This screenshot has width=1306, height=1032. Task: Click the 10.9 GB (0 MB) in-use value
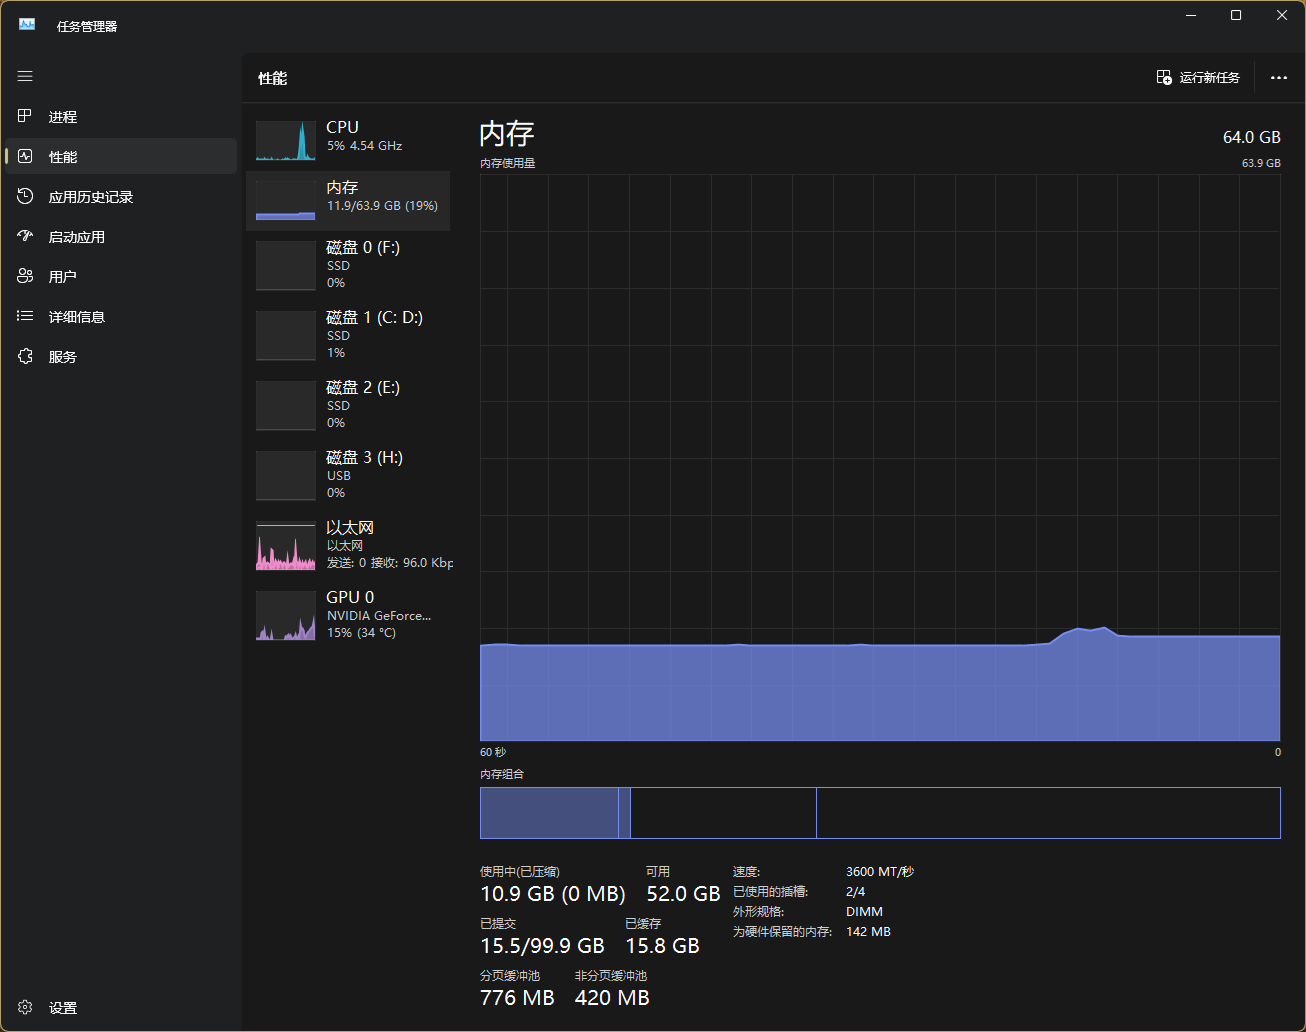tap(553, 894)
